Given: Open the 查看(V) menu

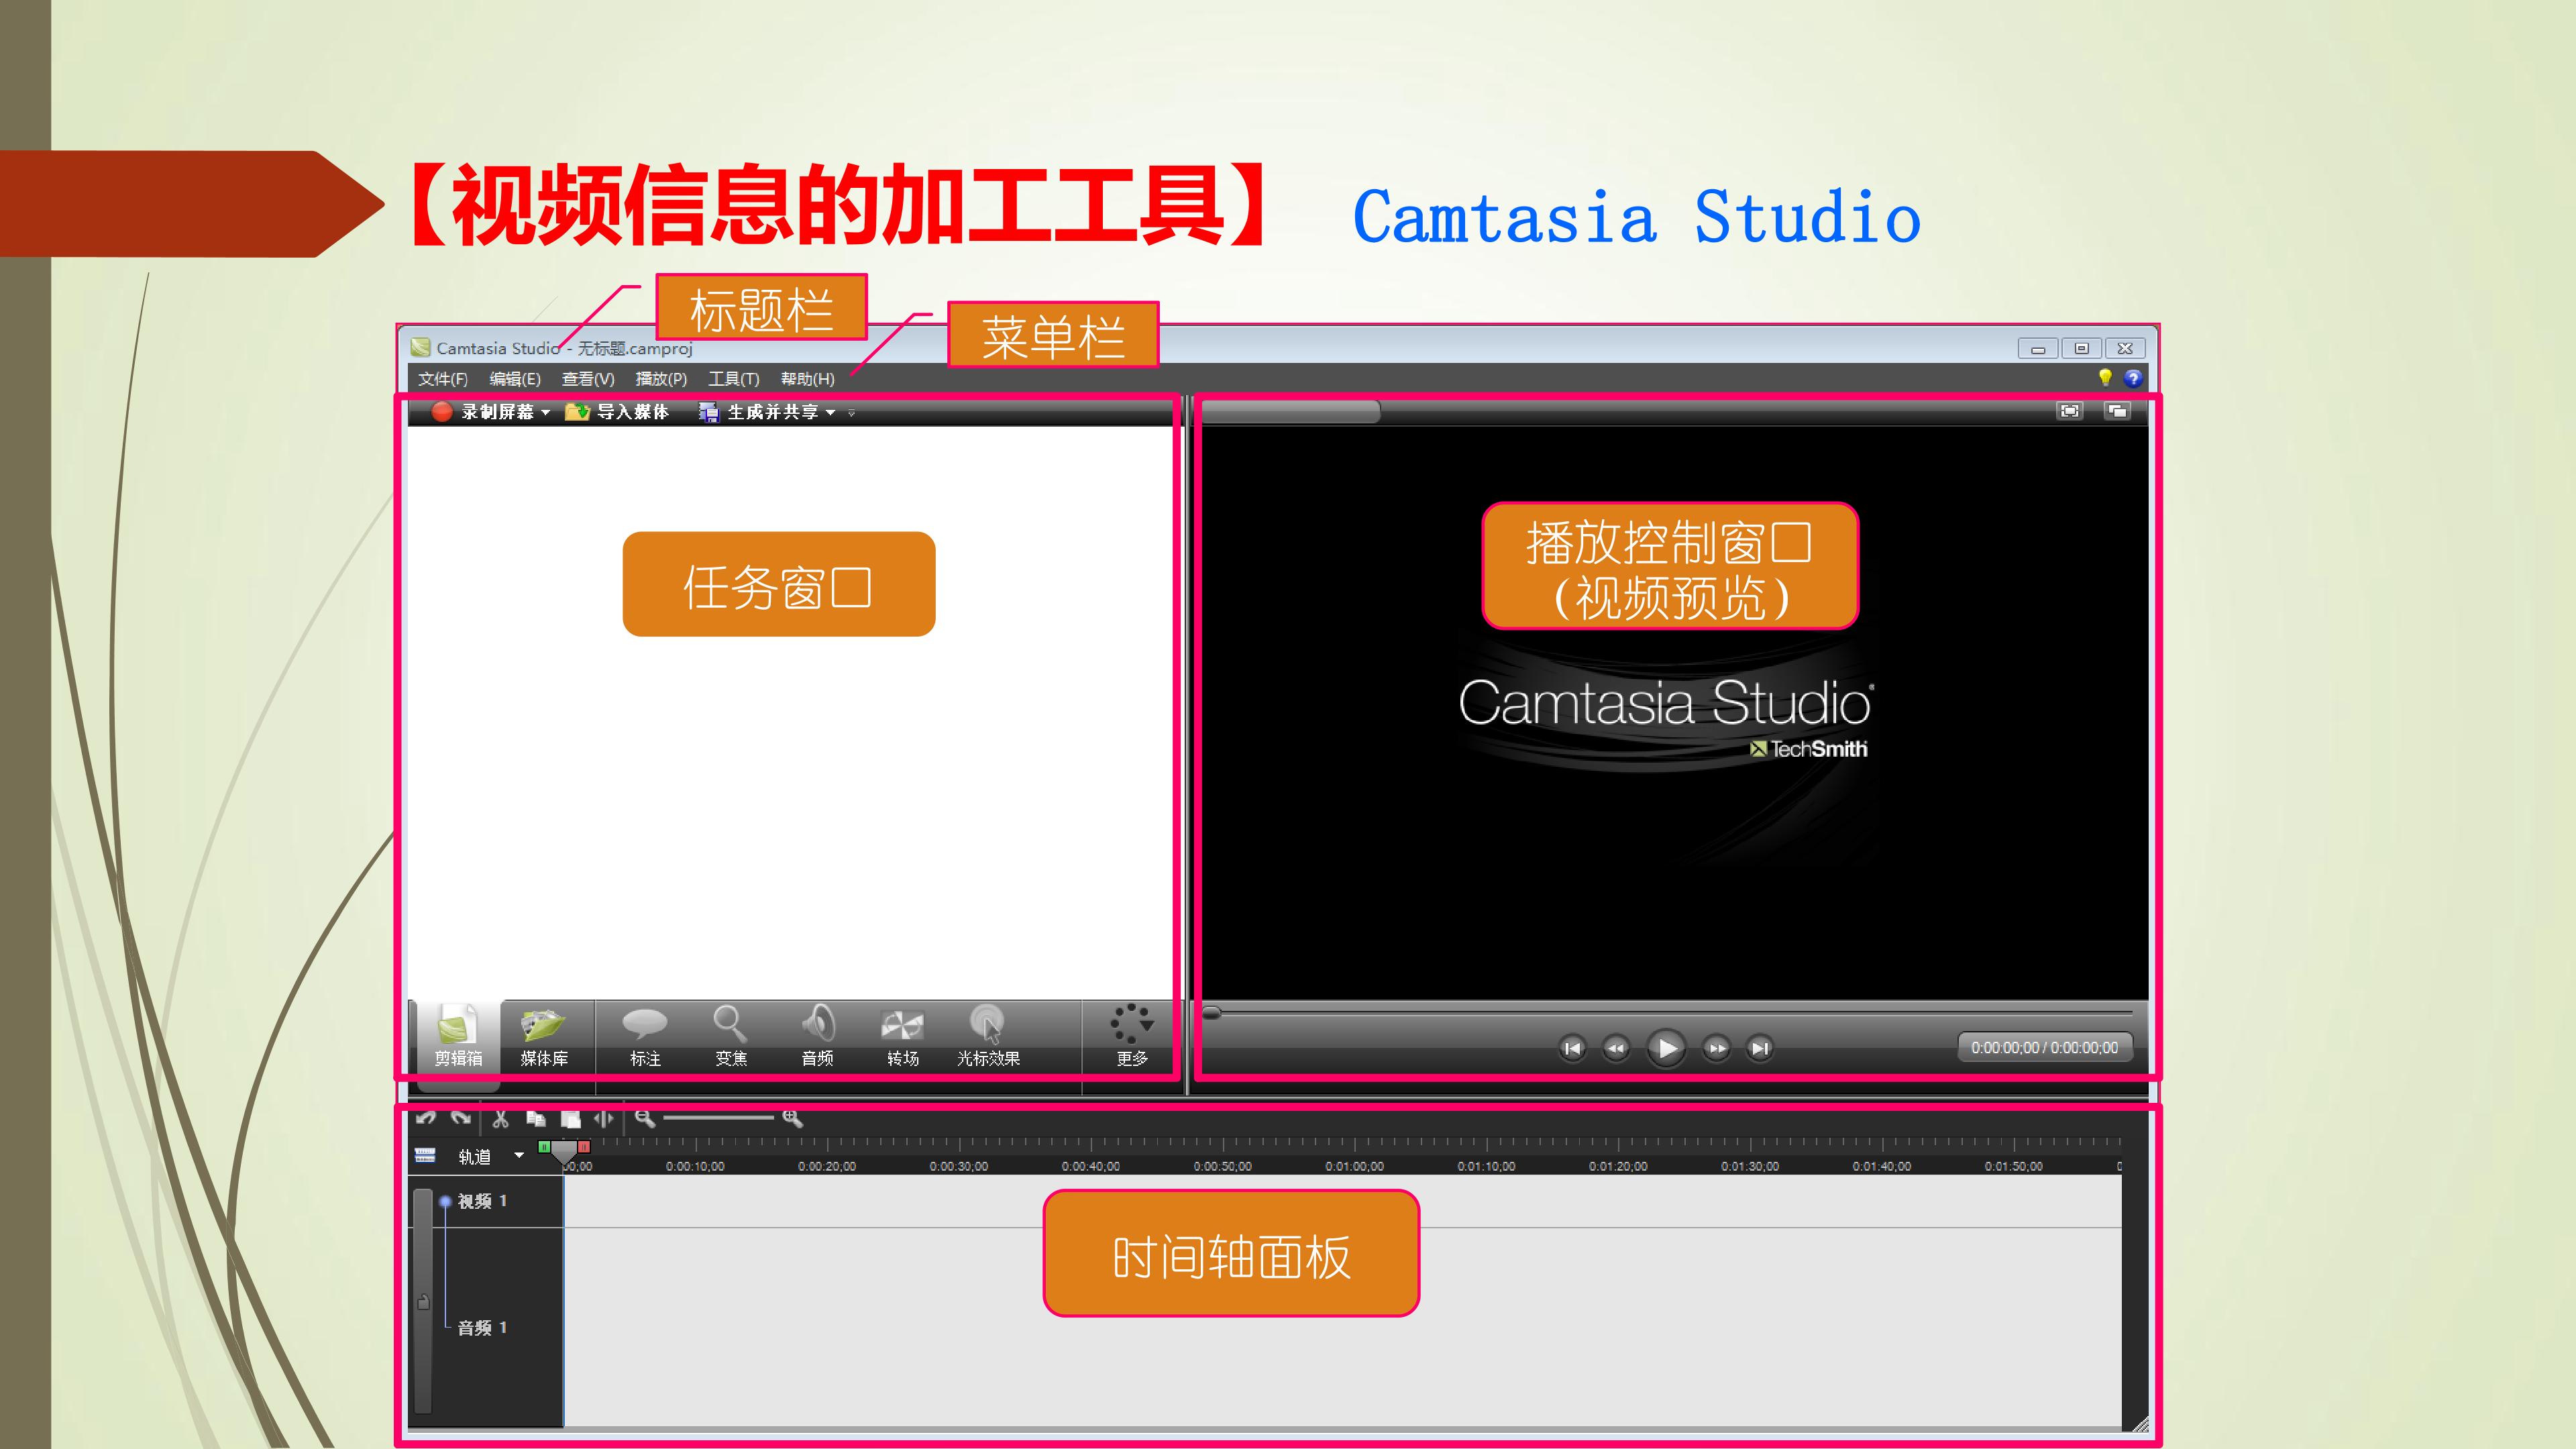Looking at the screenshot, I should [588, 379].
